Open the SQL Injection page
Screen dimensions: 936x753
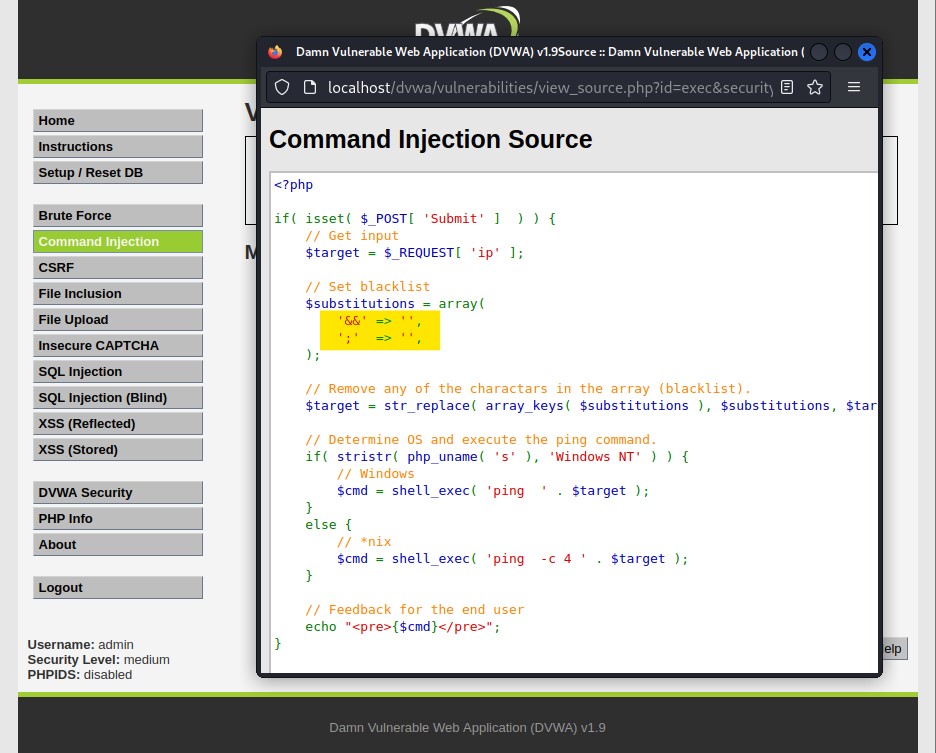point(118,371)
